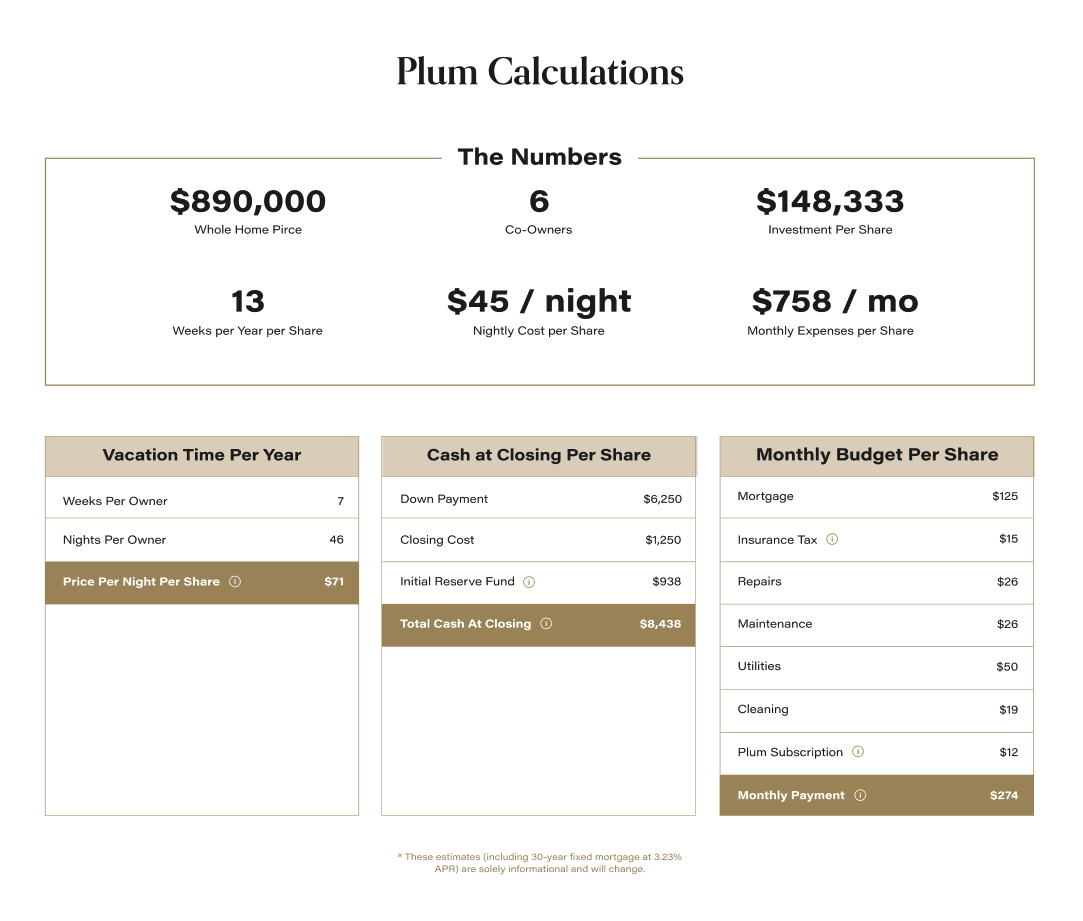This screenshot has height=921, width=1083.
Task: Select the Monthly Budget Per Share header
Action: [x=876, y=456]
